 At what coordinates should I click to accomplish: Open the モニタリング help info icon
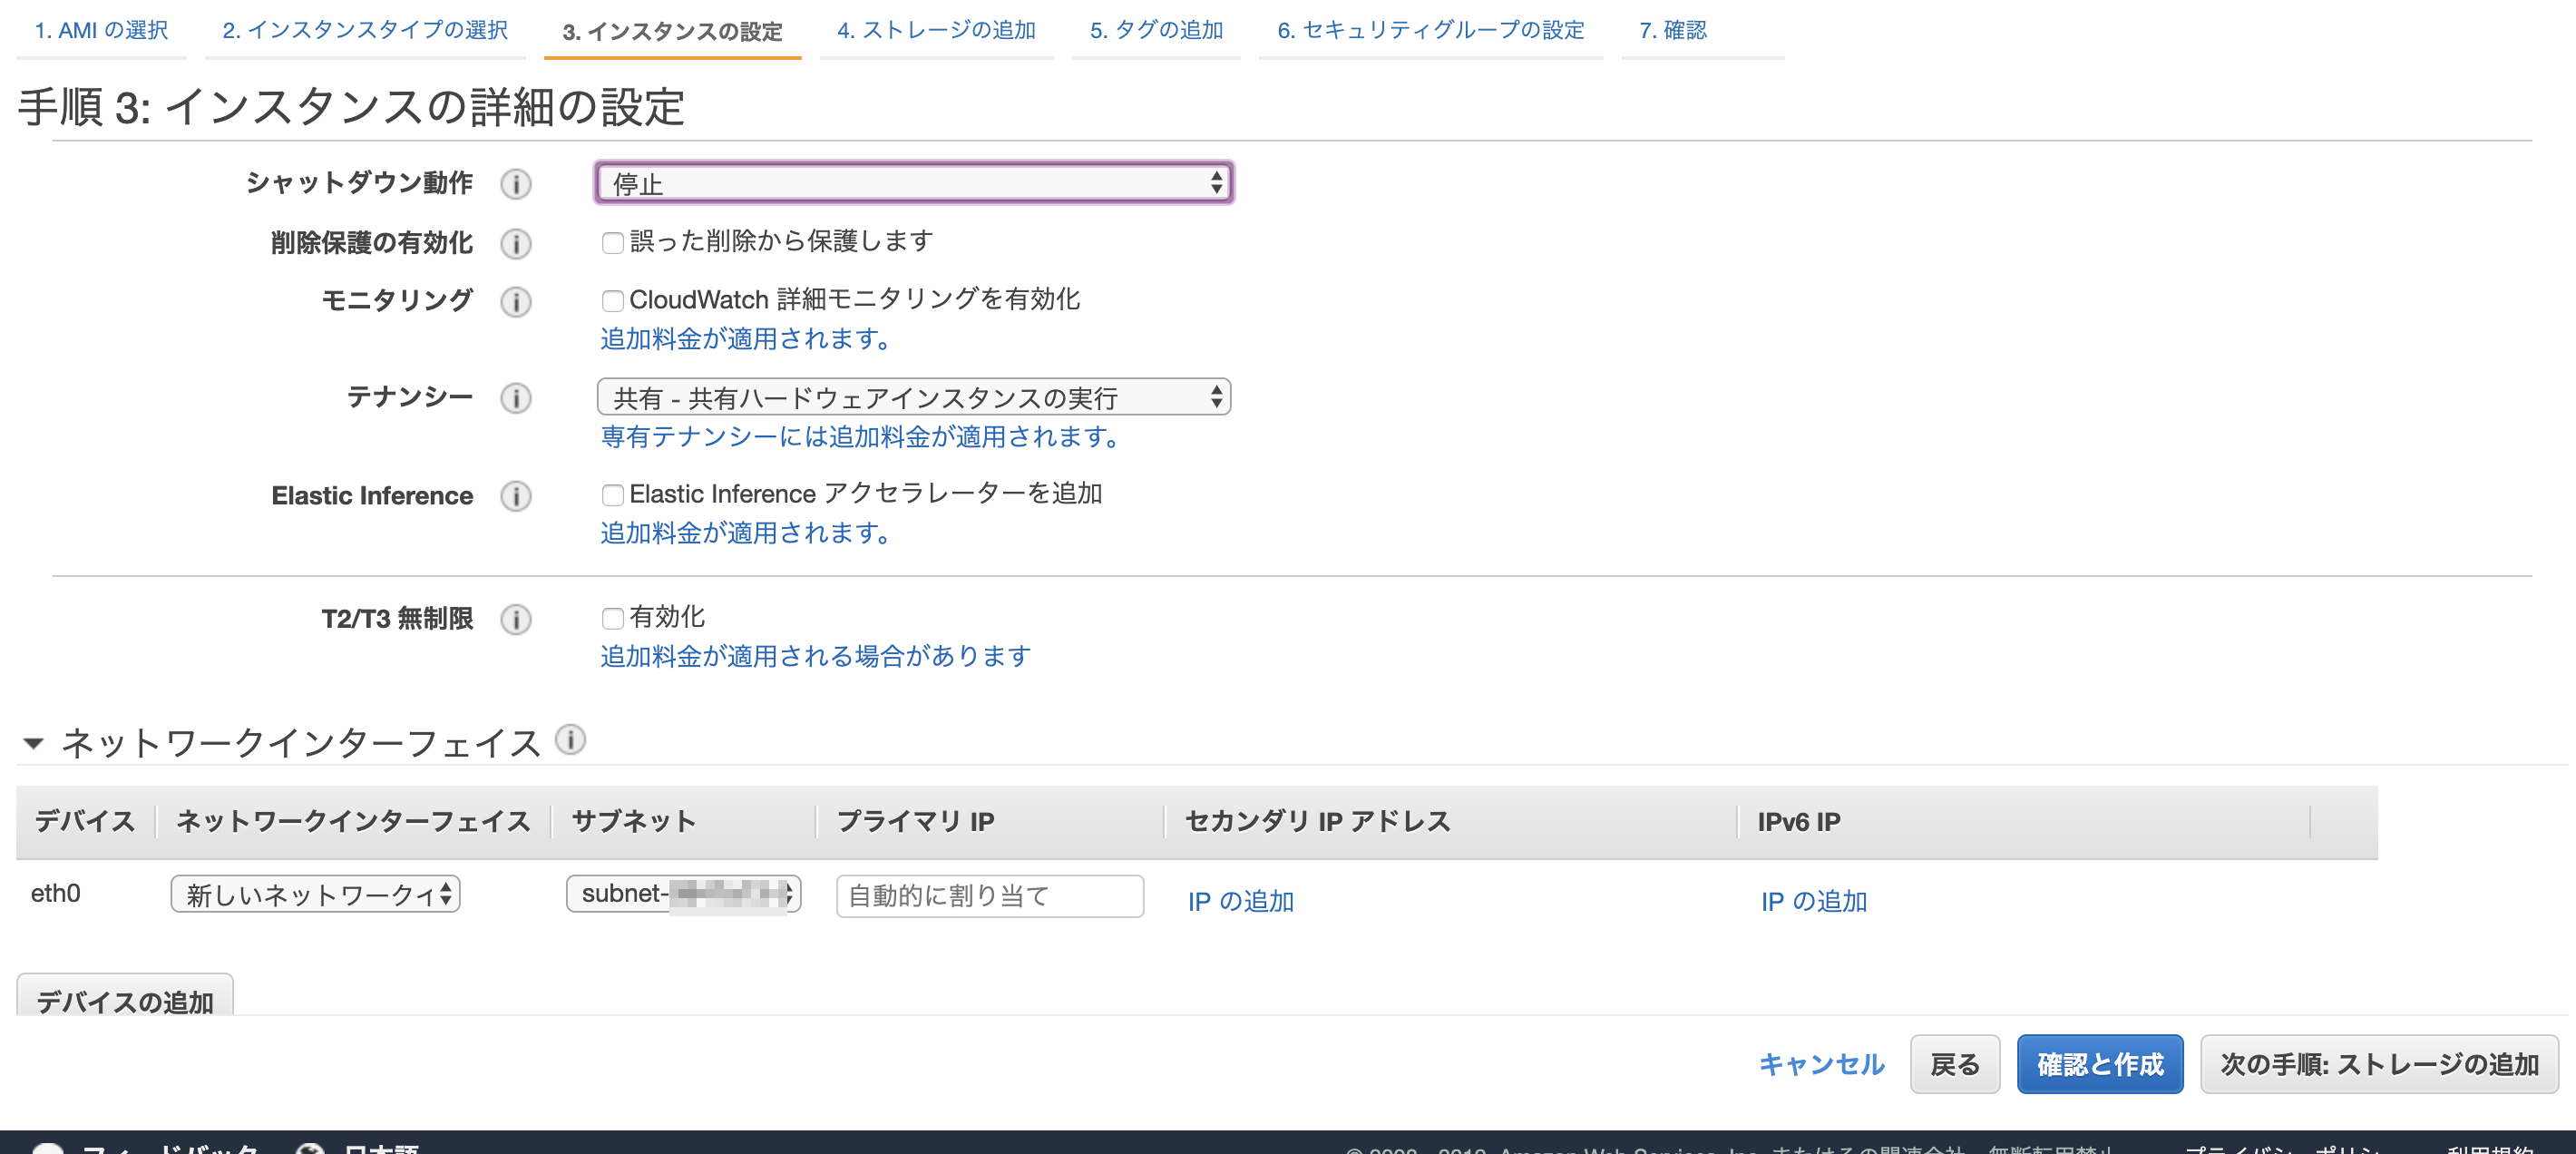click(516, 302)
